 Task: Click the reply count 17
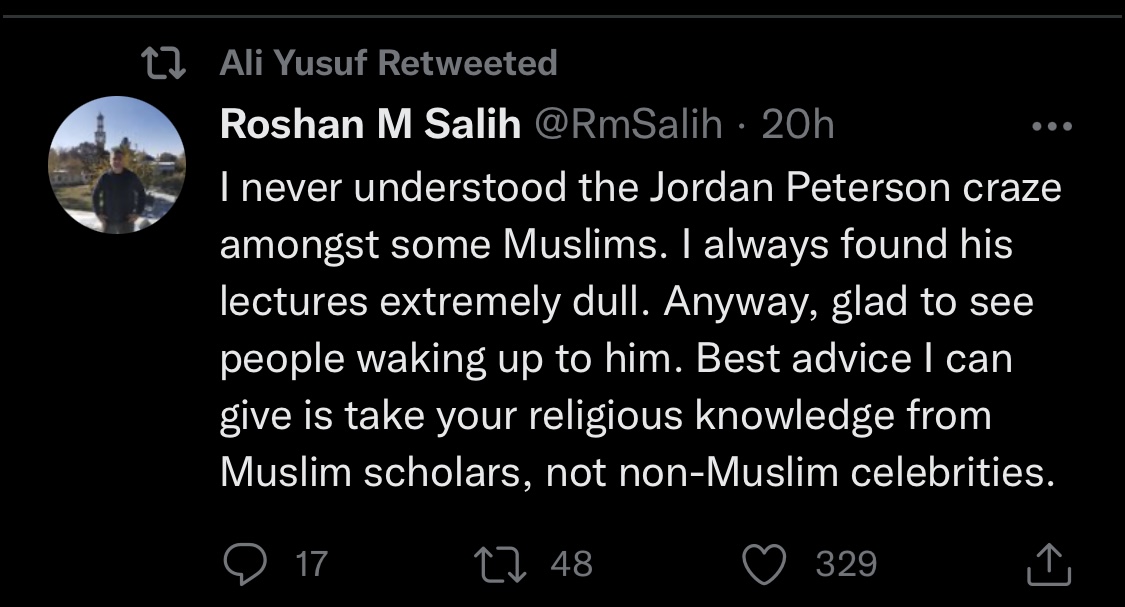pos(312,564)
